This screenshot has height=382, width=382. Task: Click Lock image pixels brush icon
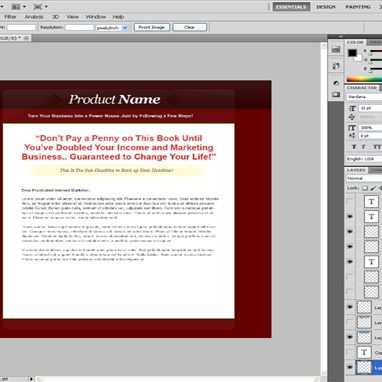click(x=373, y=188)
